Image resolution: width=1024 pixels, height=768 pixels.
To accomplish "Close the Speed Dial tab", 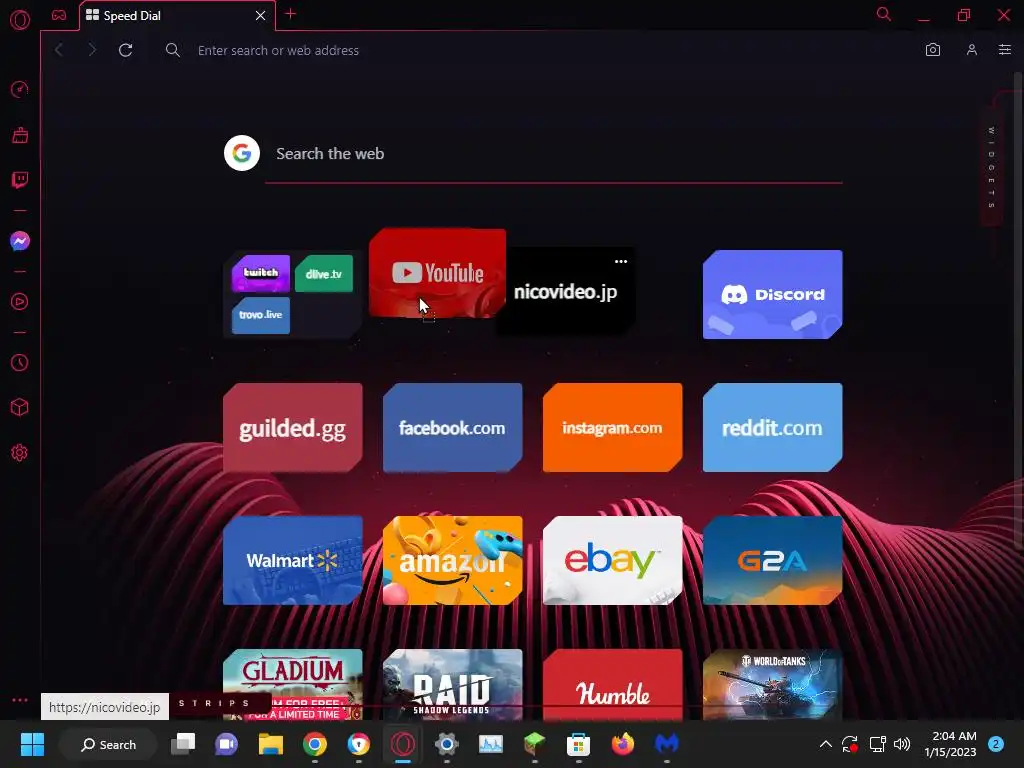I will (x=261, y=15).
